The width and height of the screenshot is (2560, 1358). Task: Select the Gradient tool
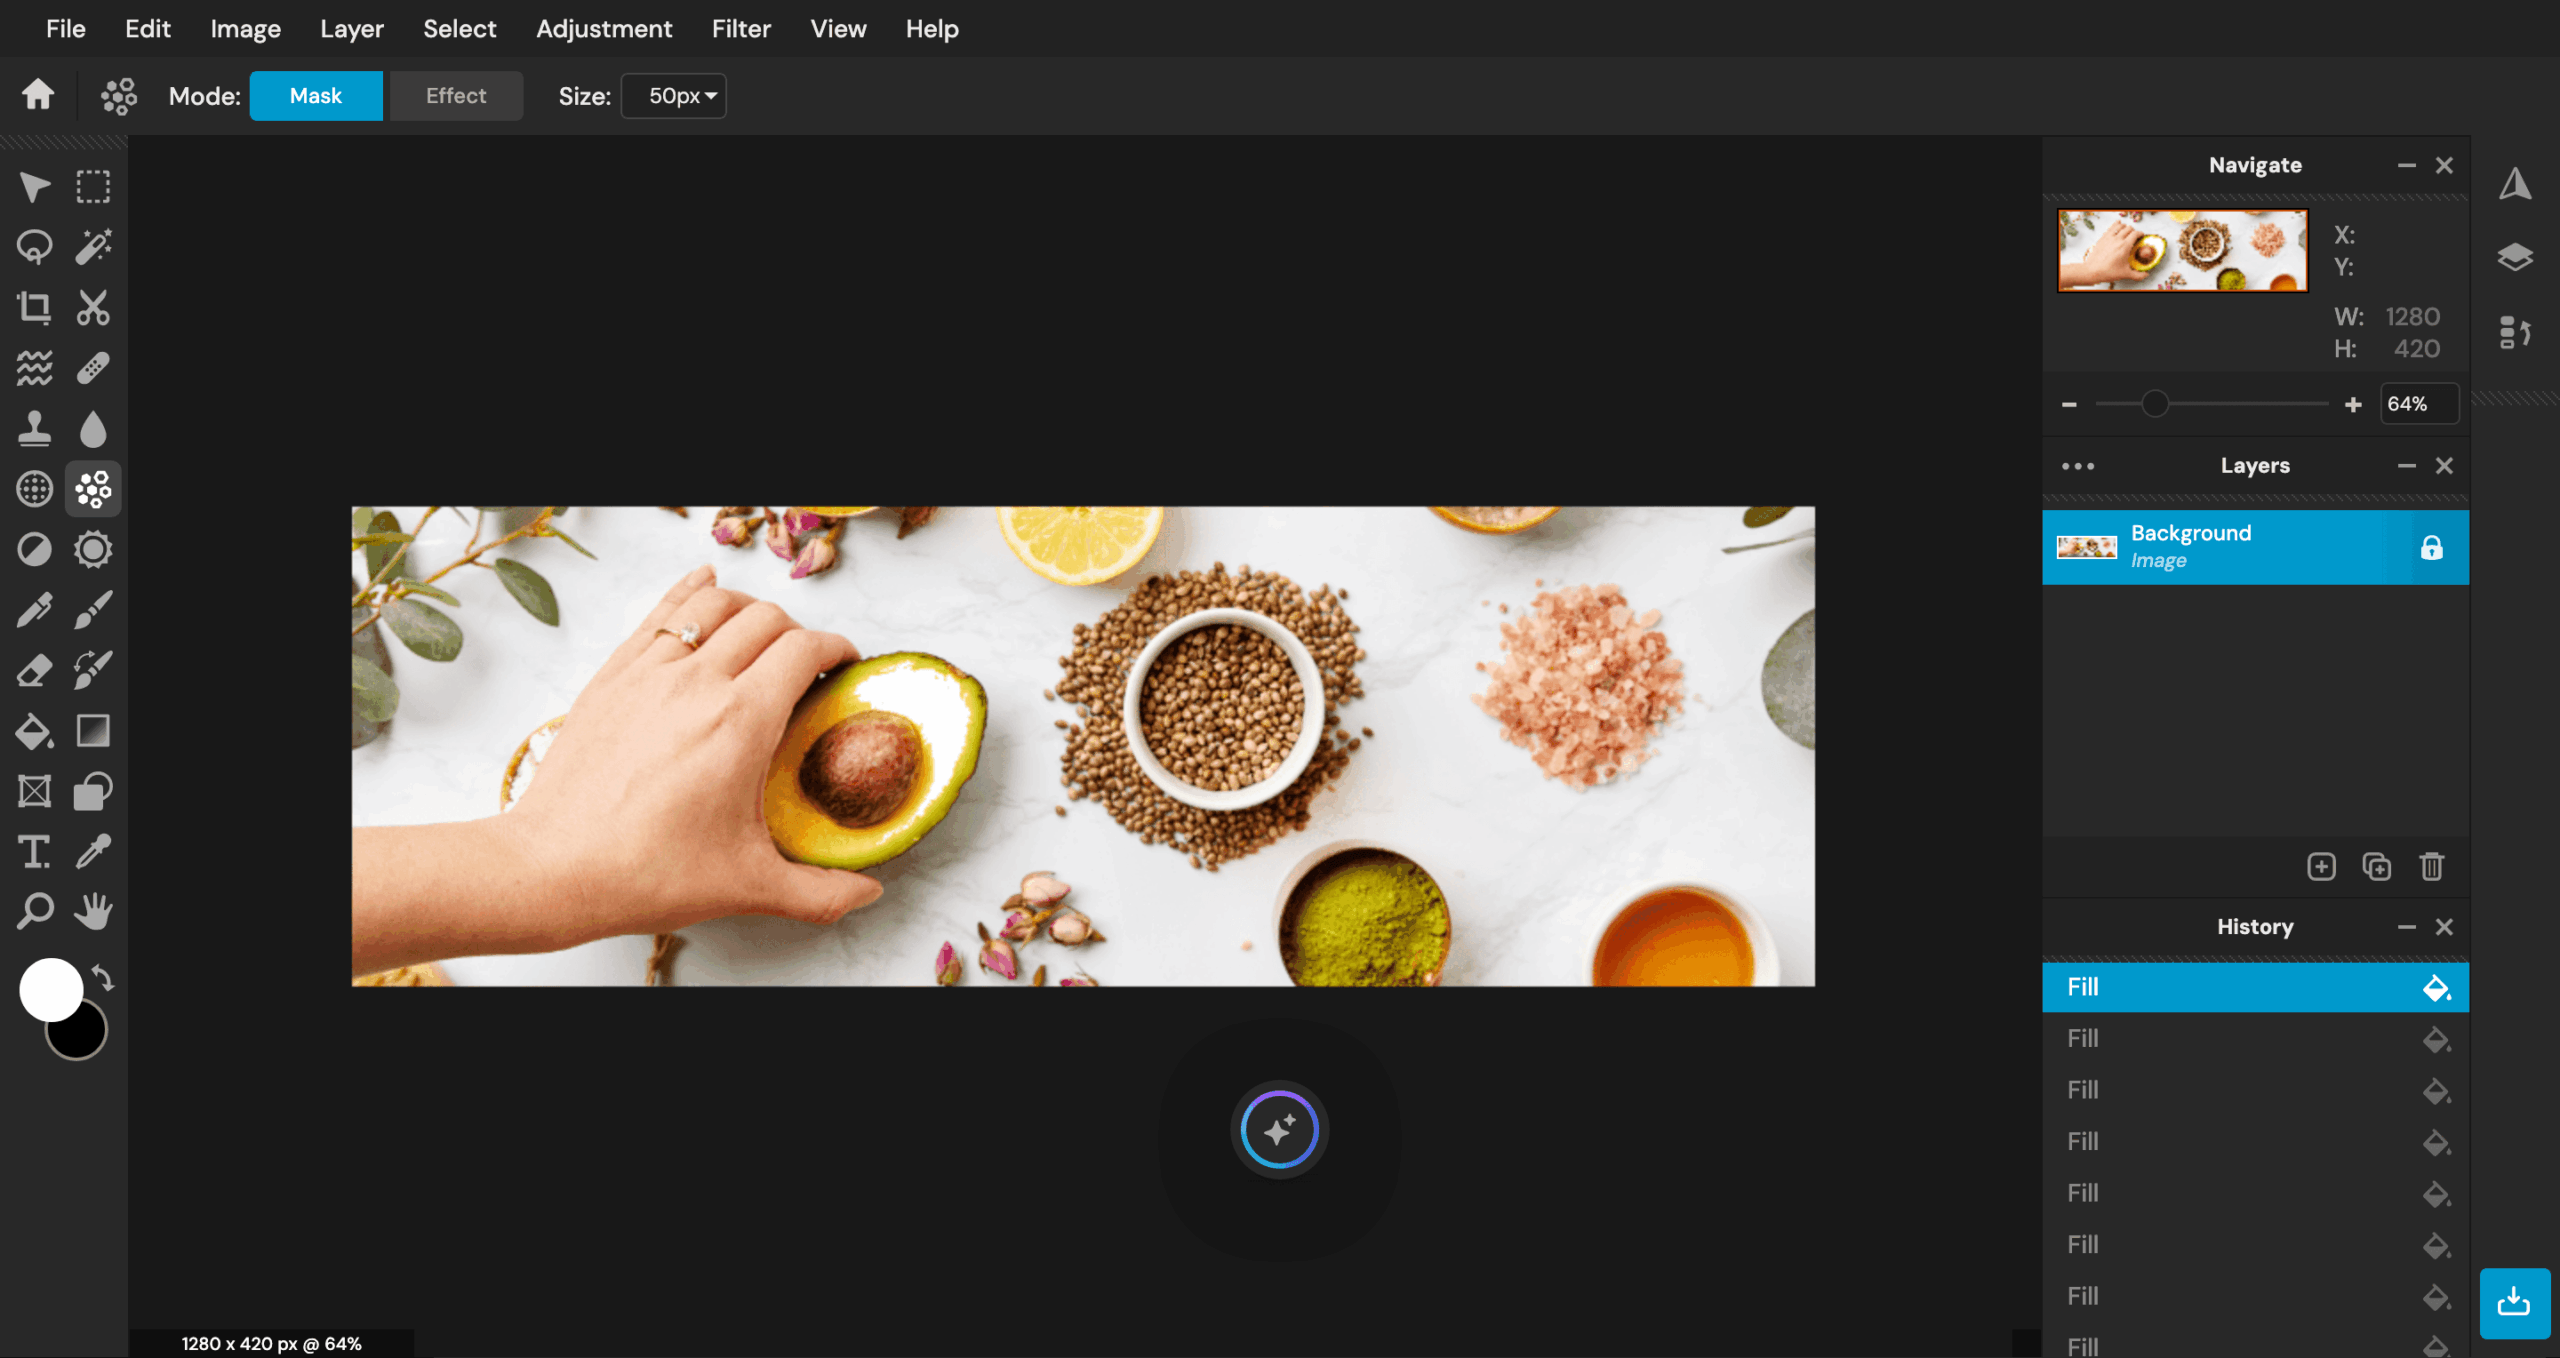coord(93,731)
